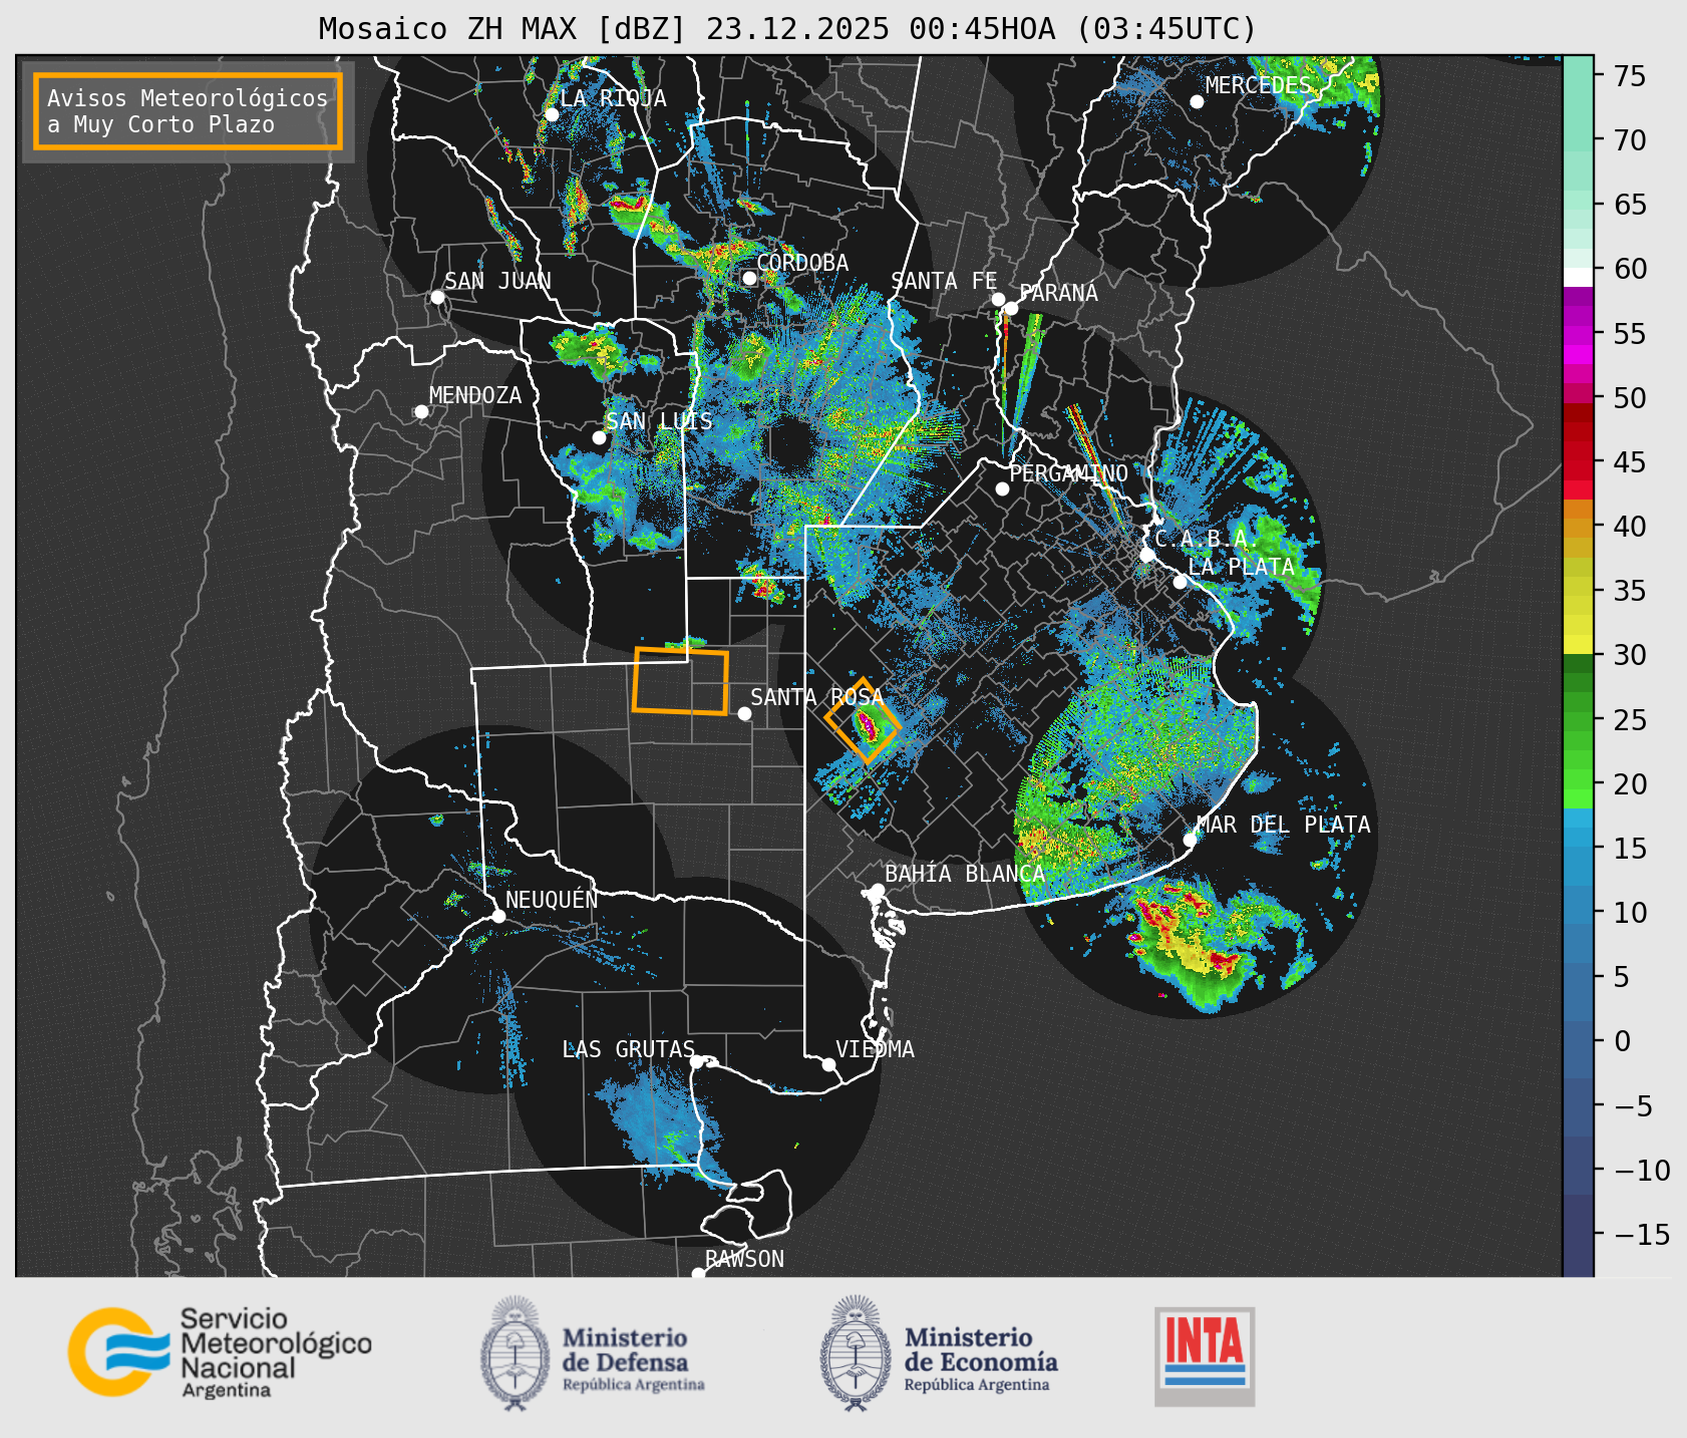This screenshot has height=1438, width=1687.
Task: Select the BAHÍA BLANCA city label
Action: [x=965, y=873]
